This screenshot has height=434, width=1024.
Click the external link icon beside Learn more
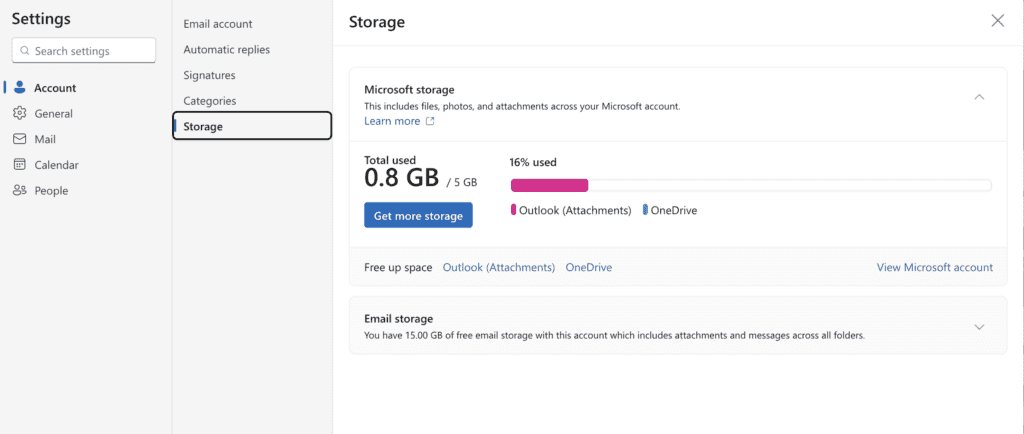[430, 121]
